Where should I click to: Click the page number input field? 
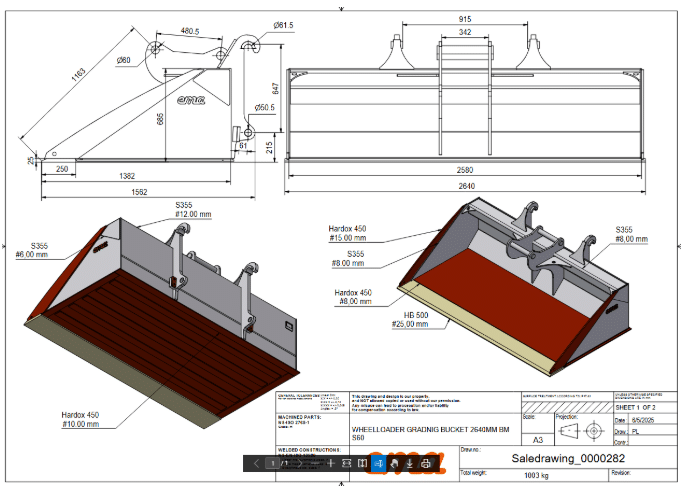(272, 463)
